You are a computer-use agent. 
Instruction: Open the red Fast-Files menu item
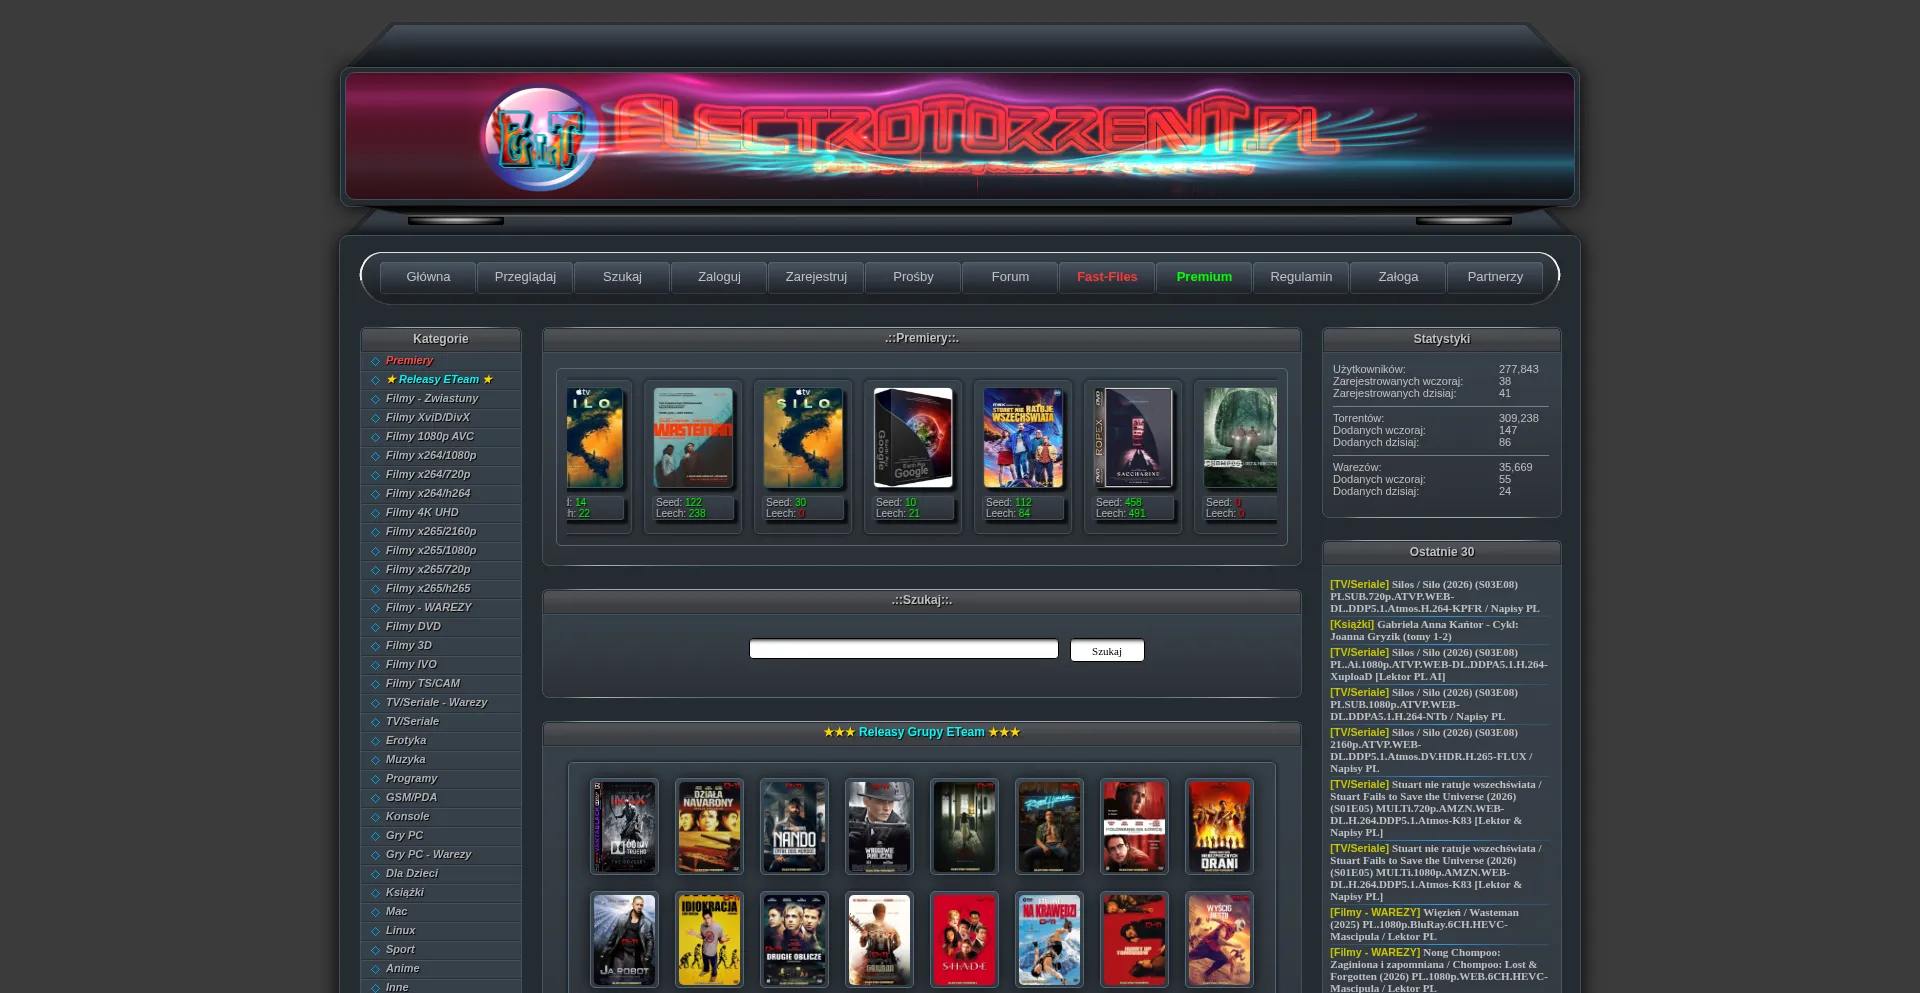(1107, 277)
